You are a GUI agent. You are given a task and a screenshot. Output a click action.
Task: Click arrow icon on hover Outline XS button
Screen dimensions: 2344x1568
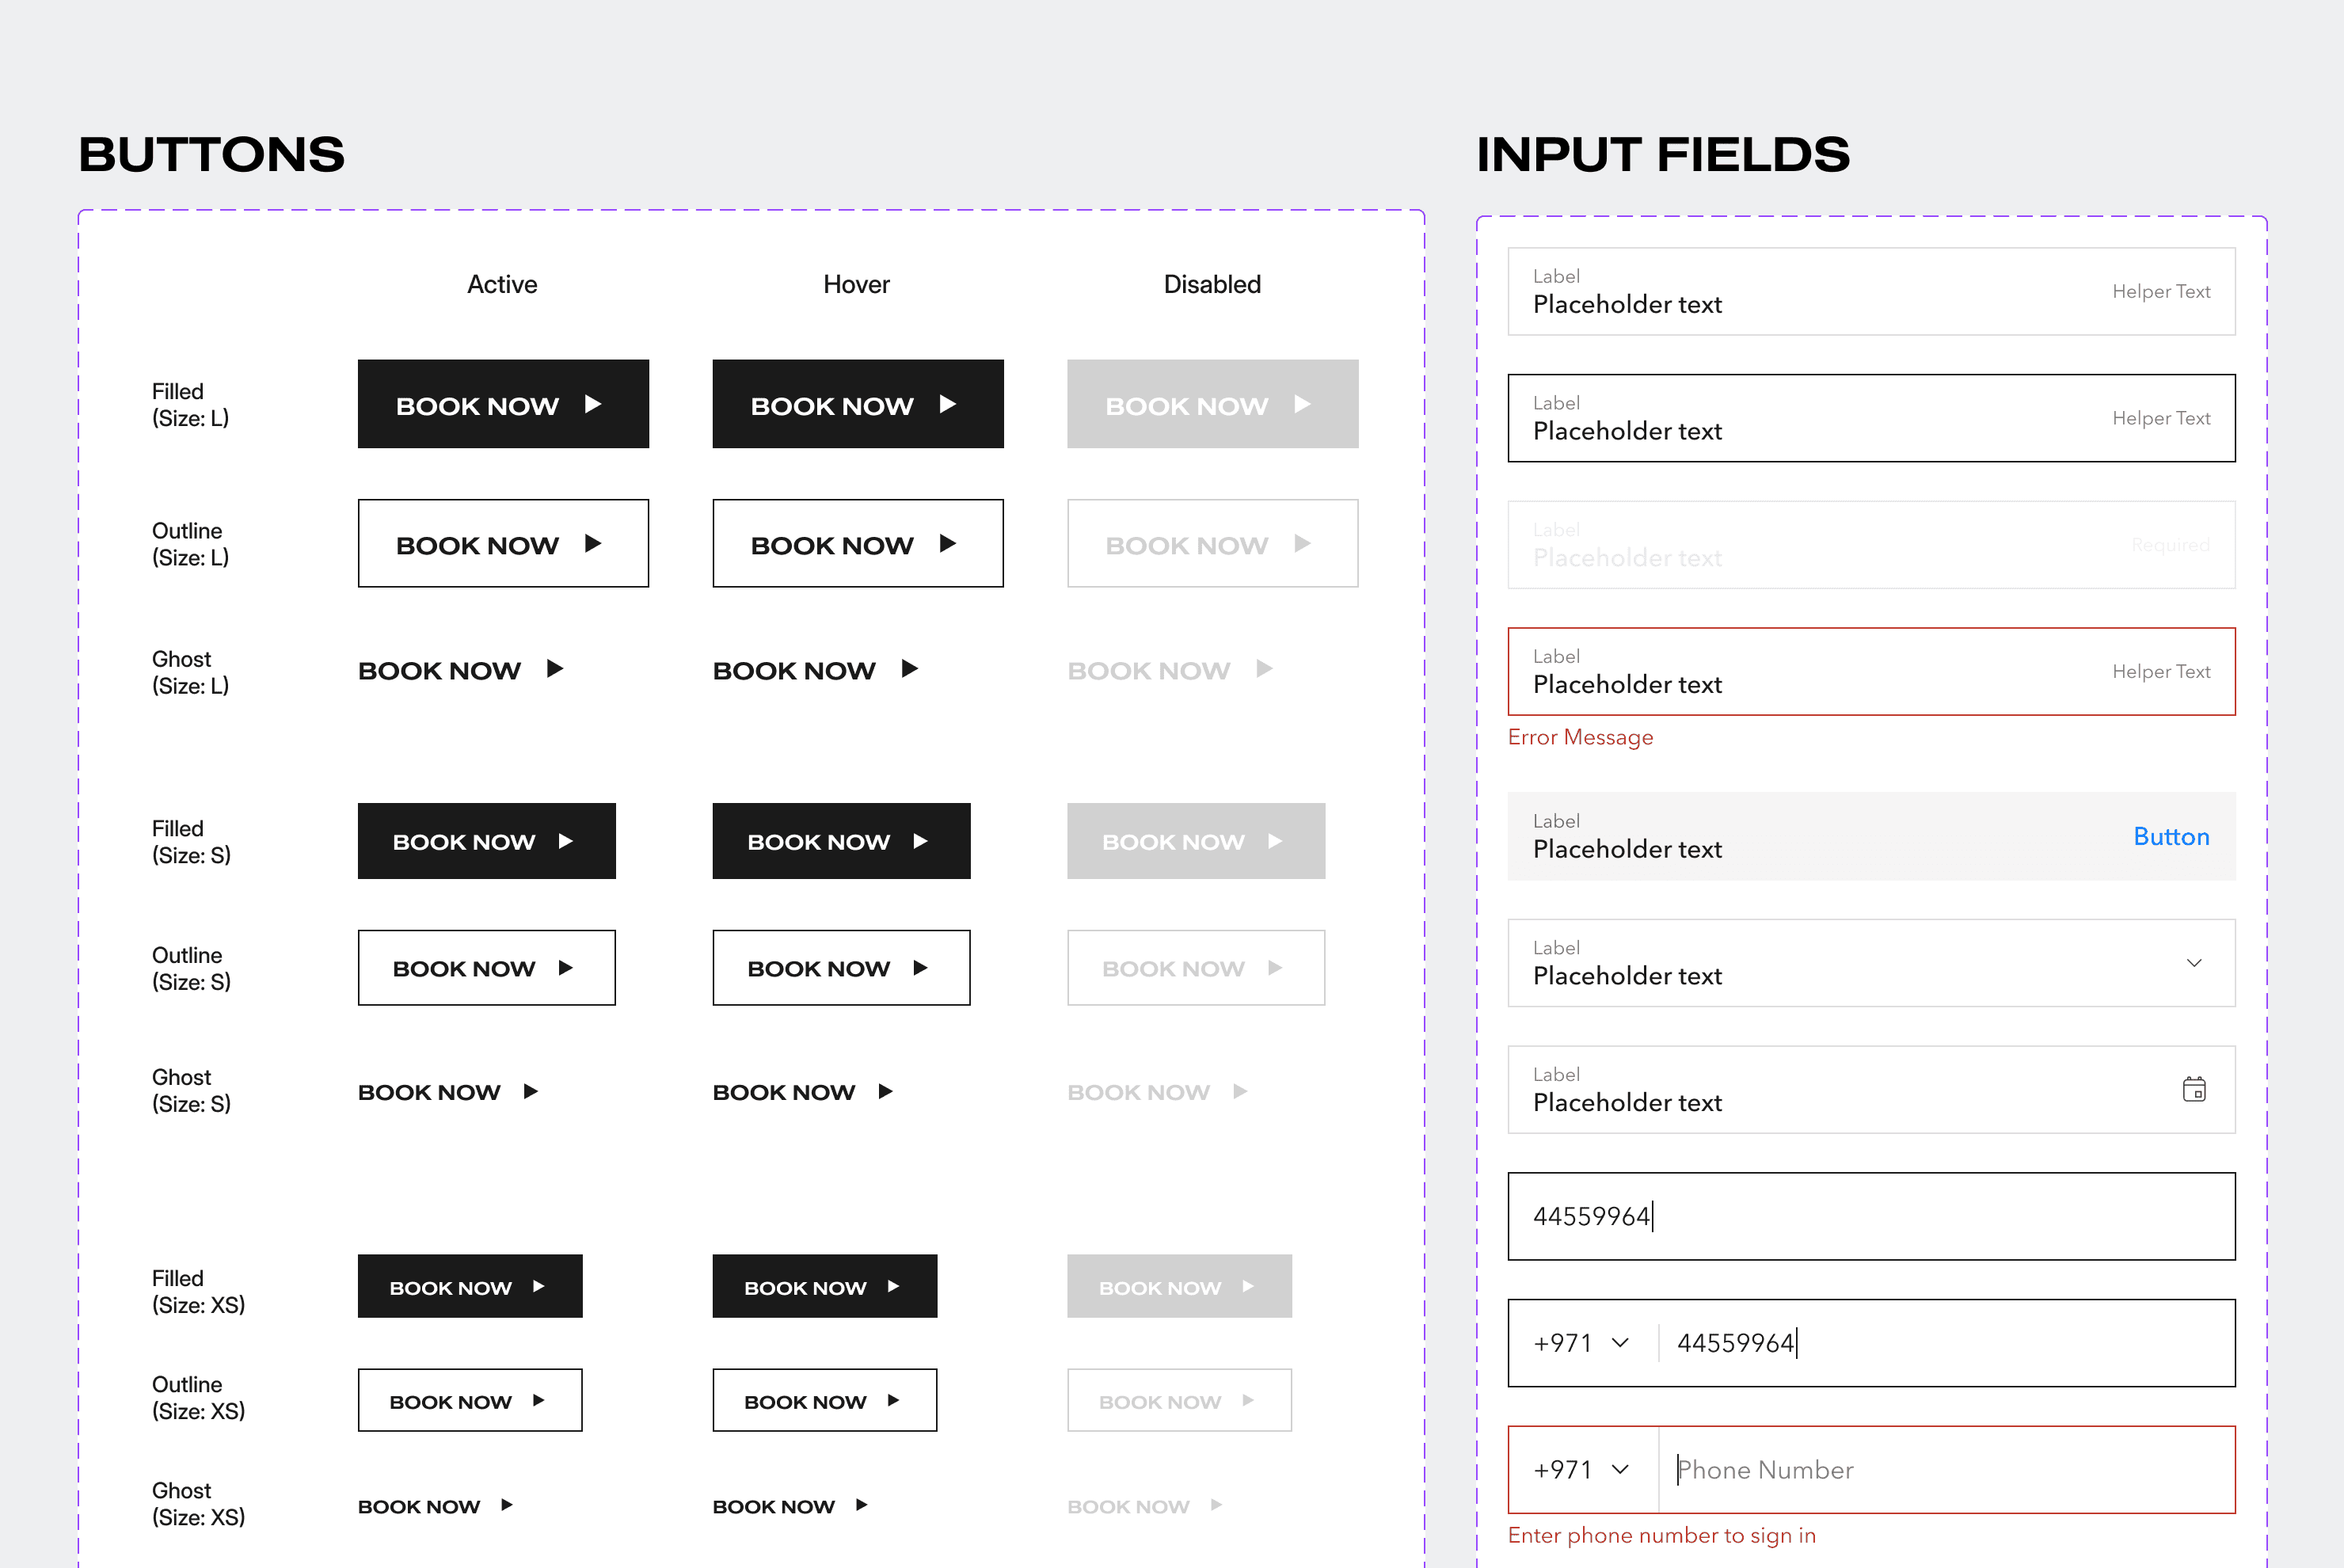(x=893, y=1400)
